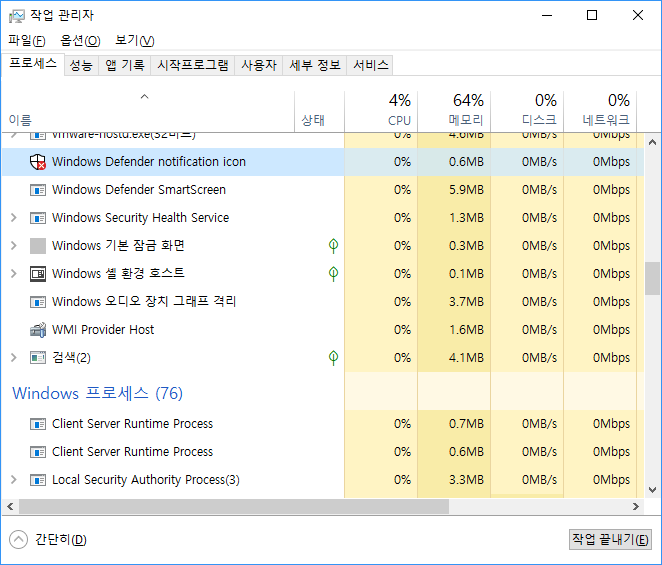This screenshot has height=565, width=662.
Task: Expand the Windows 기본 잠금 화면 row
Action: point(14,245)
